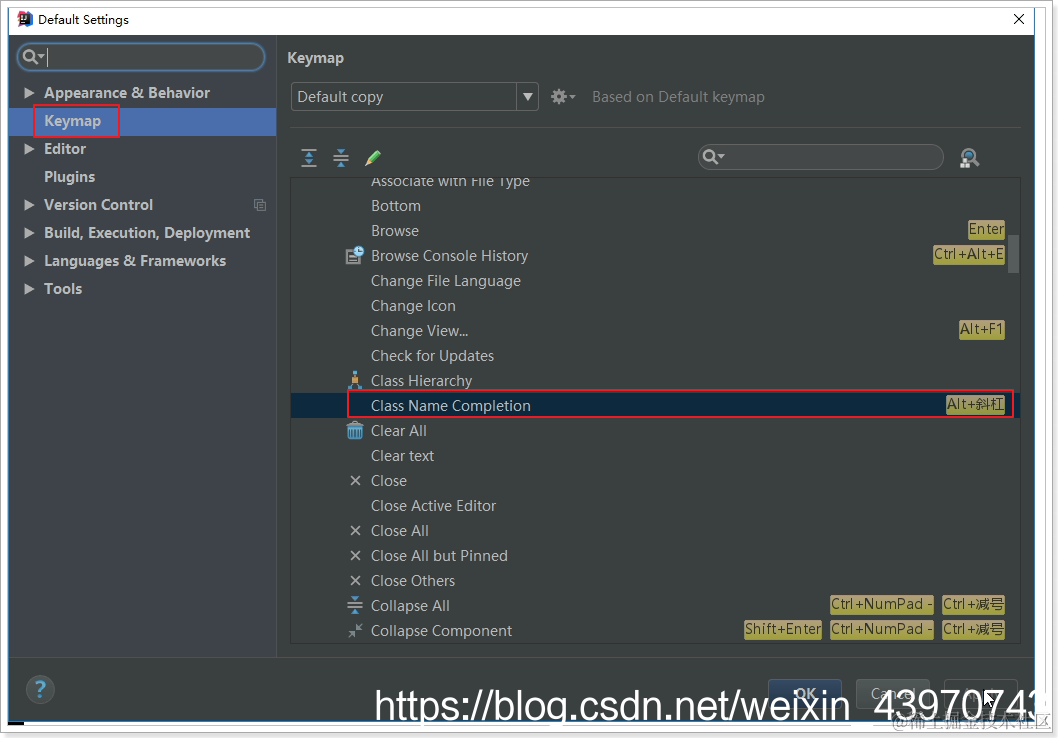Expand Appearance & Behavior section
The image size is (1058, 738).
tap(29, 92)
